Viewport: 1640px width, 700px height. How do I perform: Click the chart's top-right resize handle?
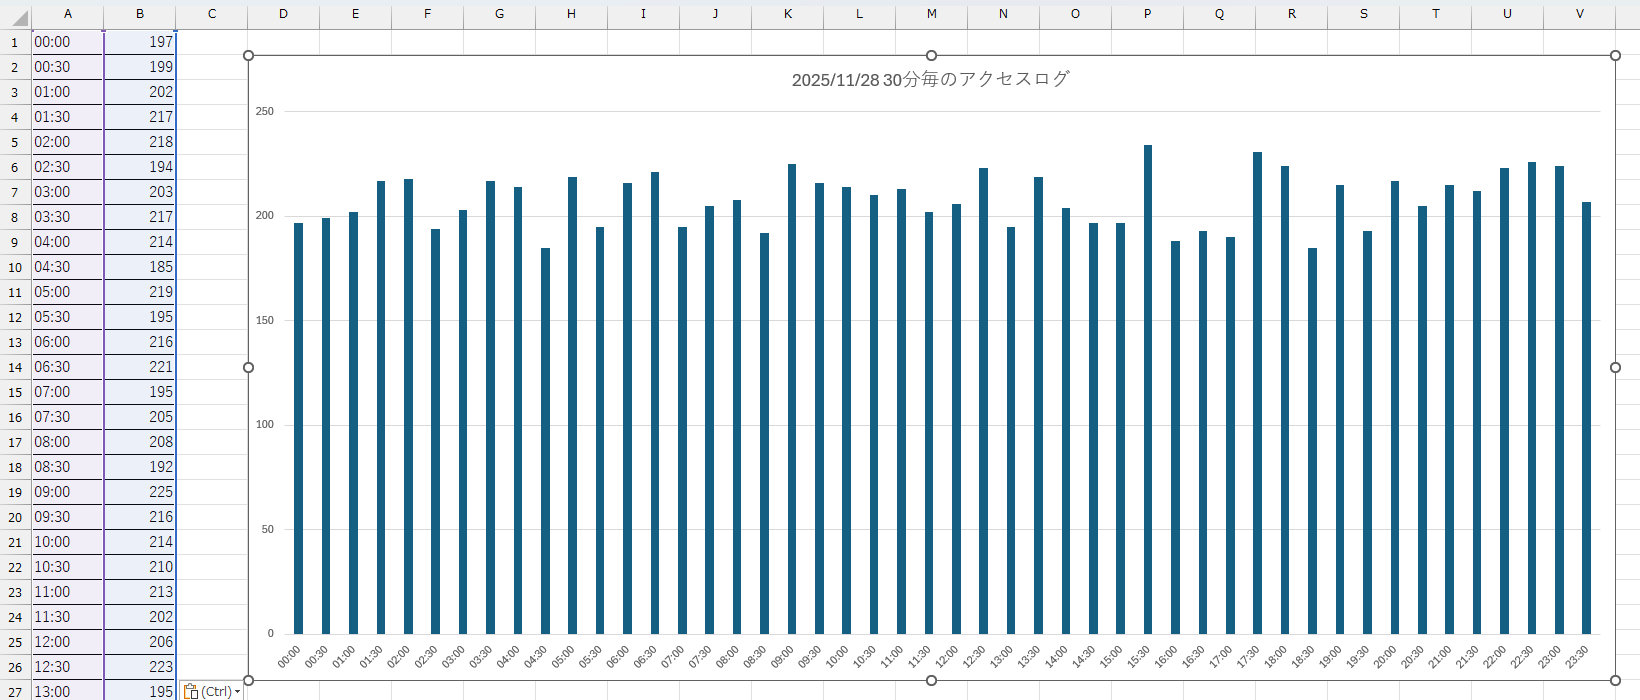1615,56
